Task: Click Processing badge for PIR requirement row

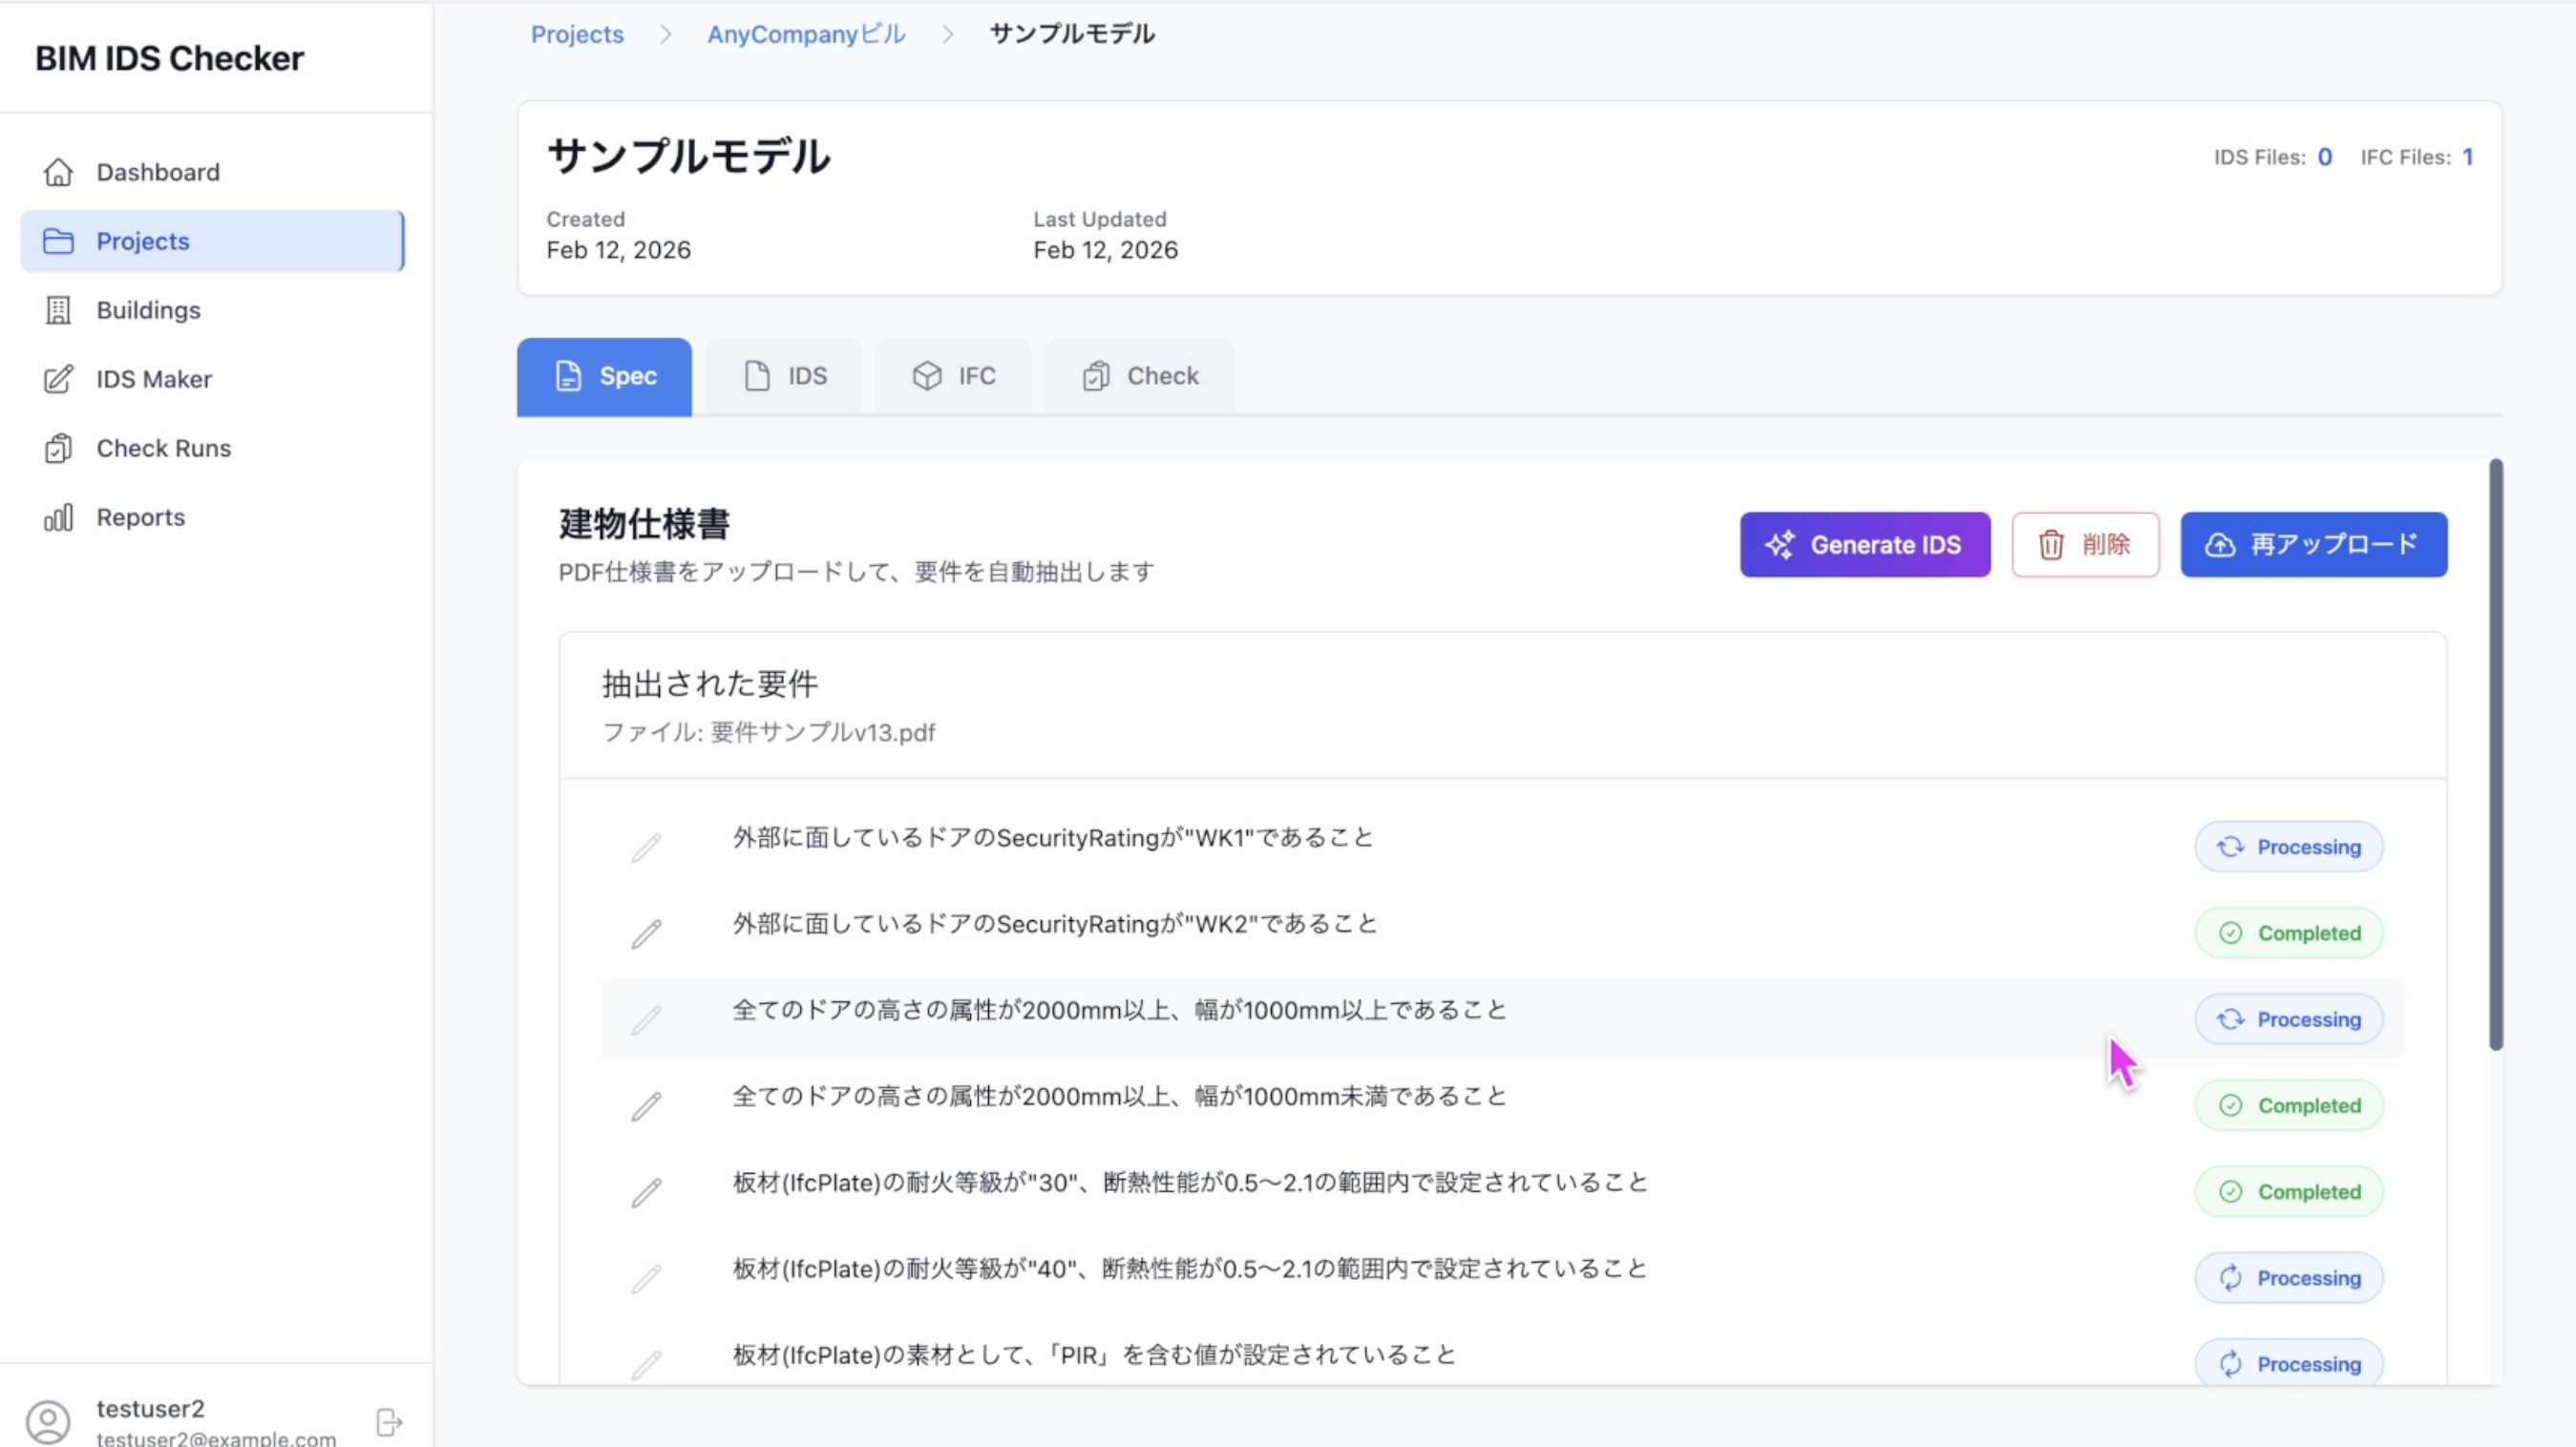Action: [2289, 1363]
